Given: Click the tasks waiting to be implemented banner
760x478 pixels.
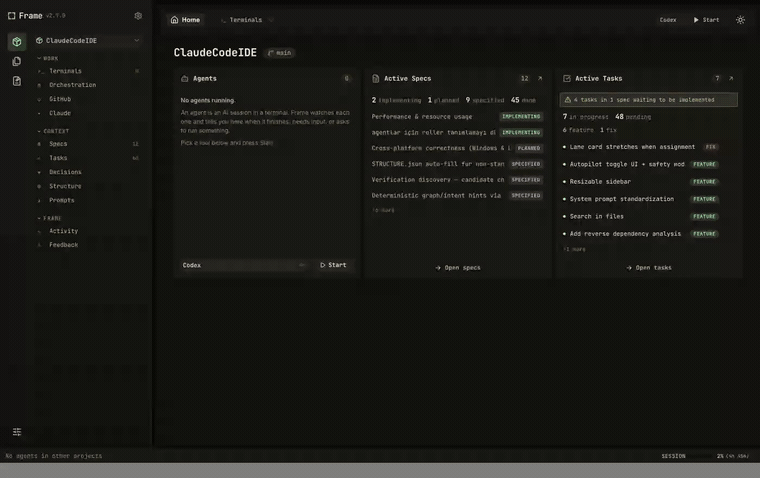Looking at the screenshot, I should [x=649, y=100].
